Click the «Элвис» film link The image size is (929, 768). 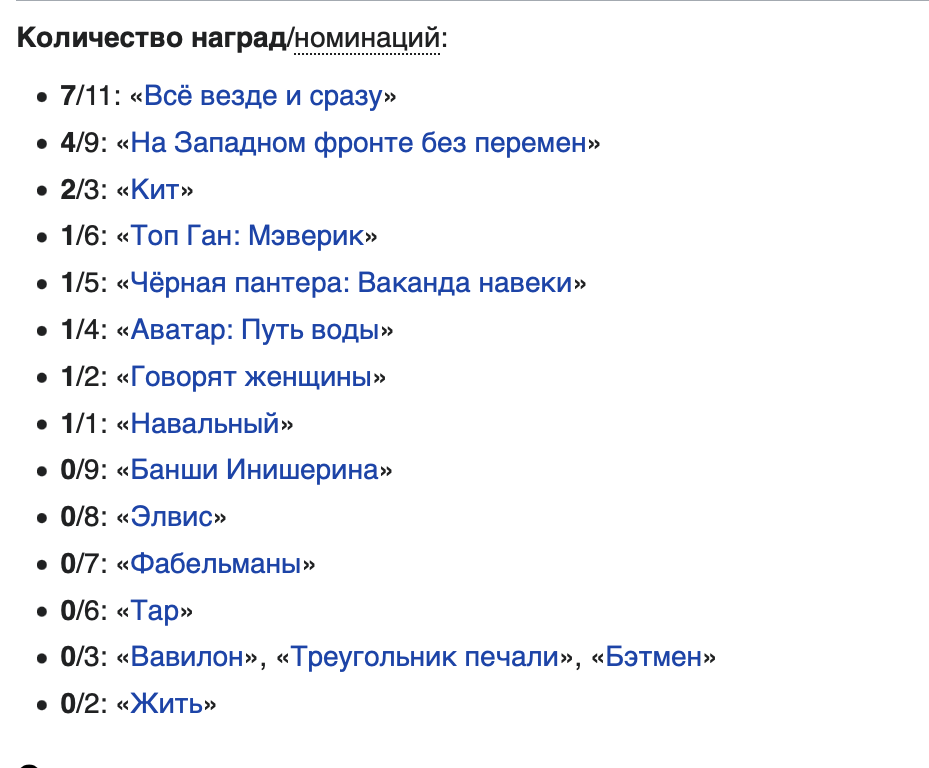pos(171,517)
